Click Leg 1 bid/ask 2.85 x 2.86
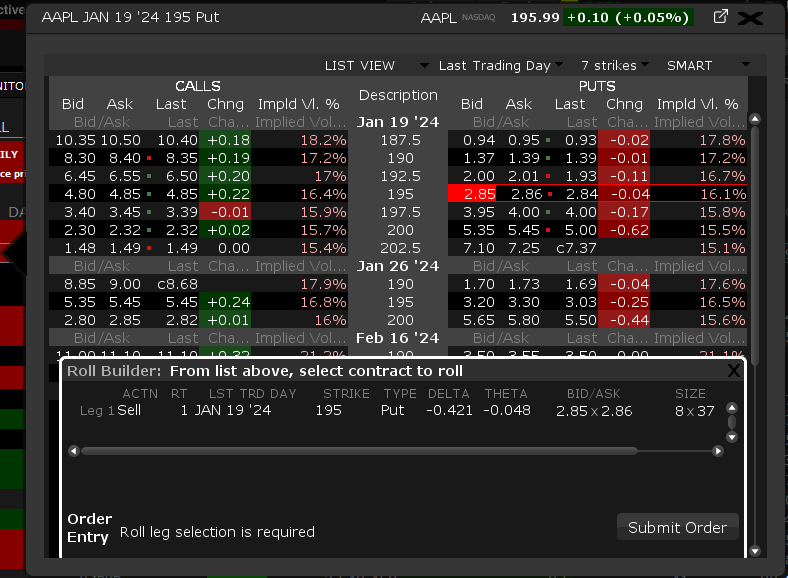Image resolution: width=788 pixels, height=578 pixels. coord(594,411)
